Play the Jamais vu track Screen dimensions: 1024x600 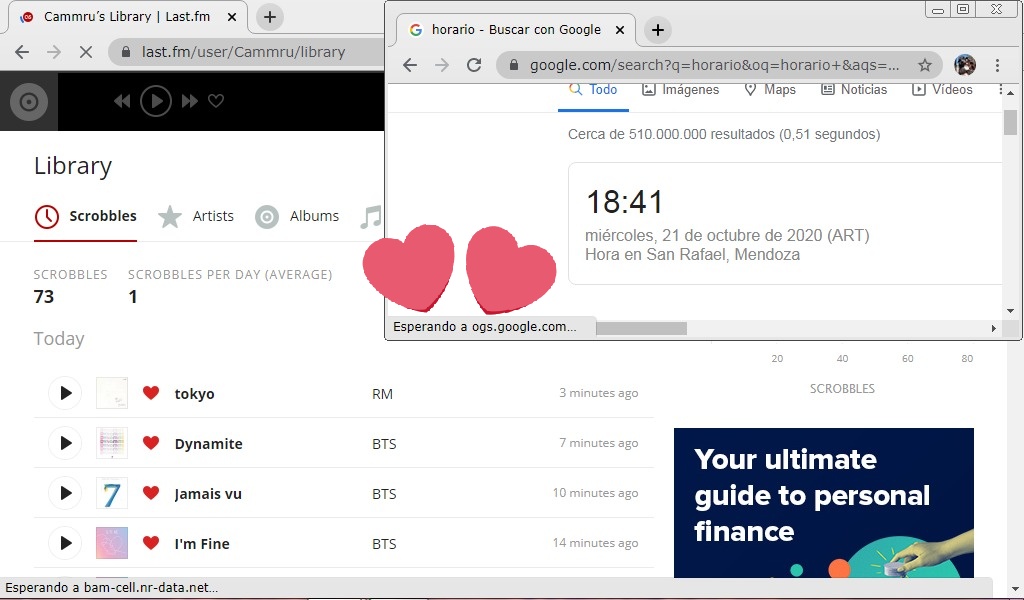(x=65, y=493)
